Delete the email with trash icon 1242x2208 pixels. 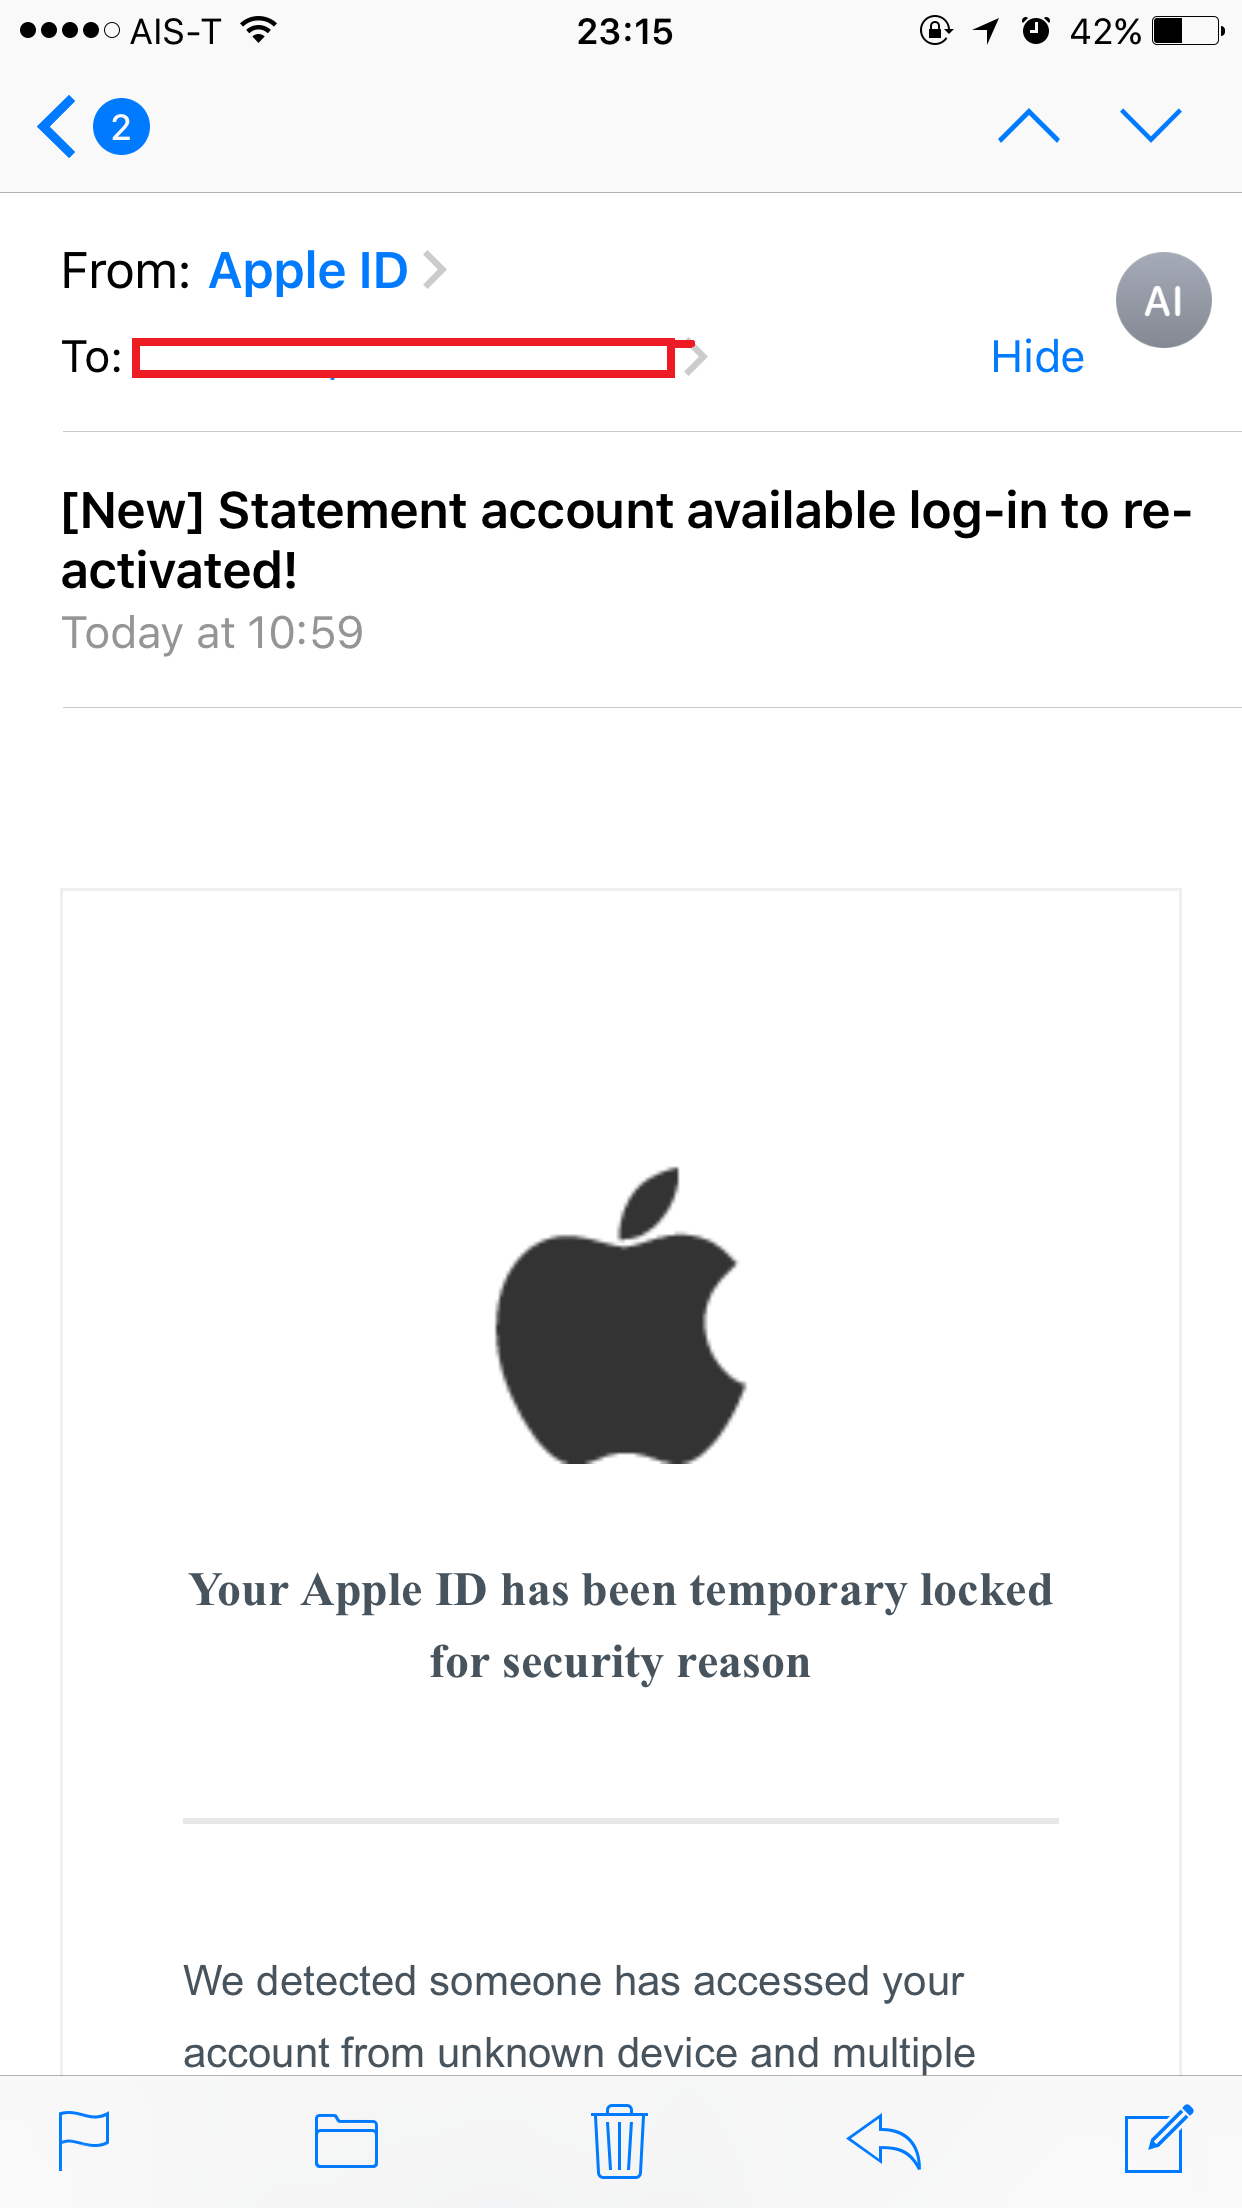click(619, 2140)
